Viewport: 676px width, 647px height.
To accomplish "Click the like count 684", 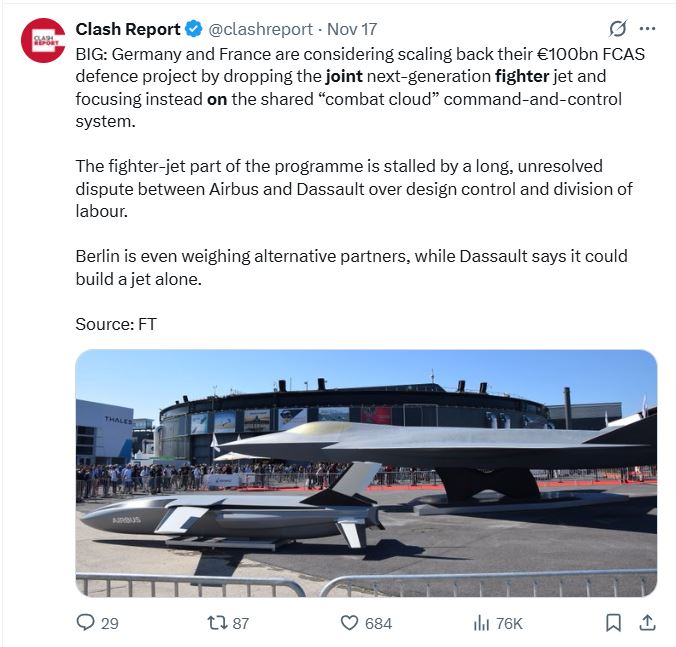I will pos(378,623).
